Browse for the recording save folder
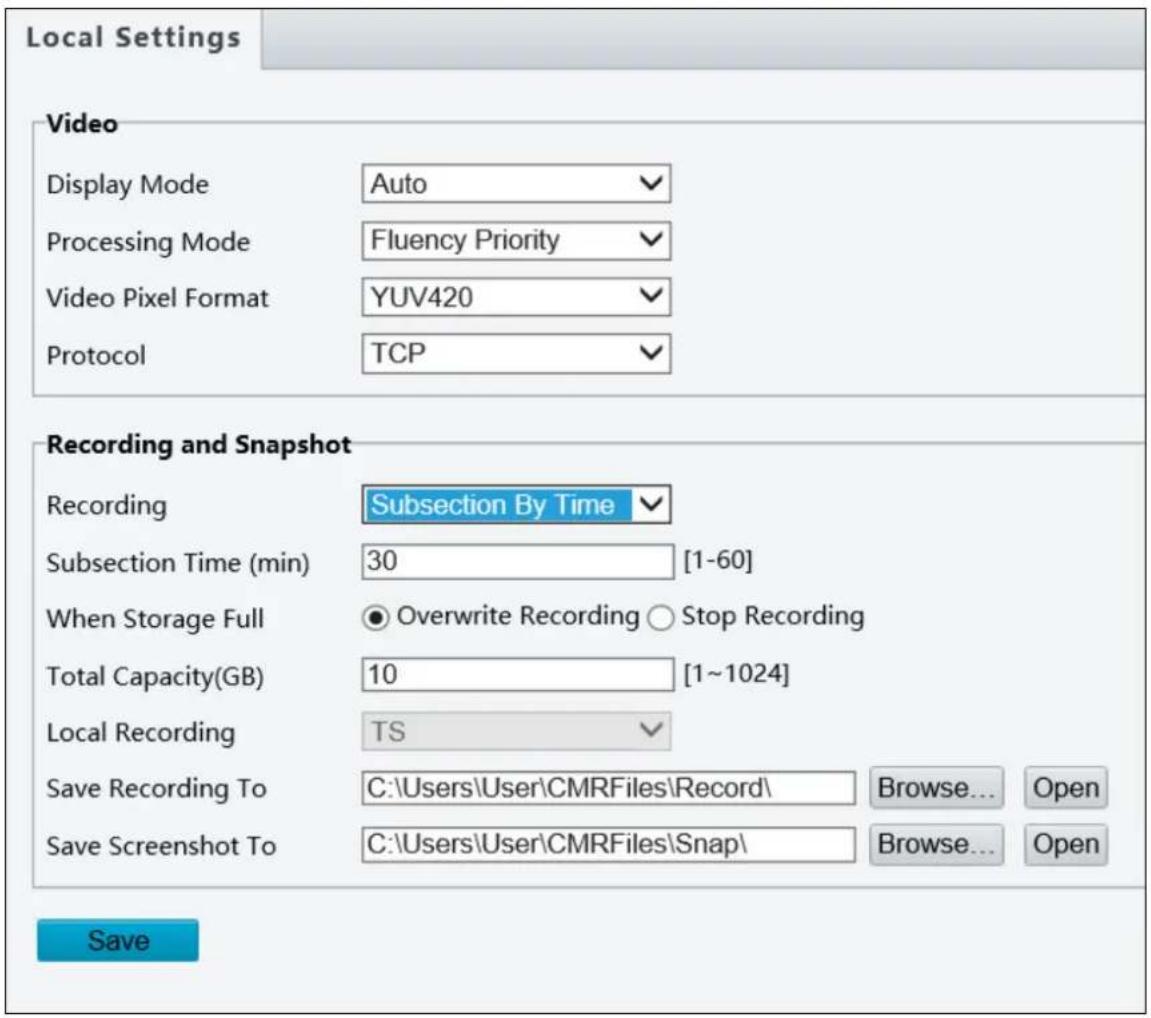The width and height of the screenshot is (1151, 1018). [936, 788]
